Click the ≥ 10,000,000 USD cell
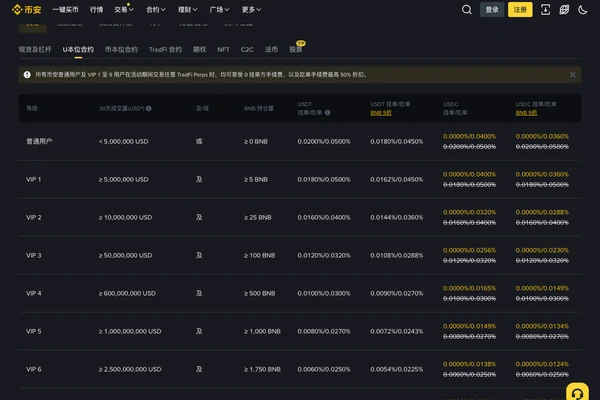This screenshot has width=600, height=400. [x=126, y=217]
